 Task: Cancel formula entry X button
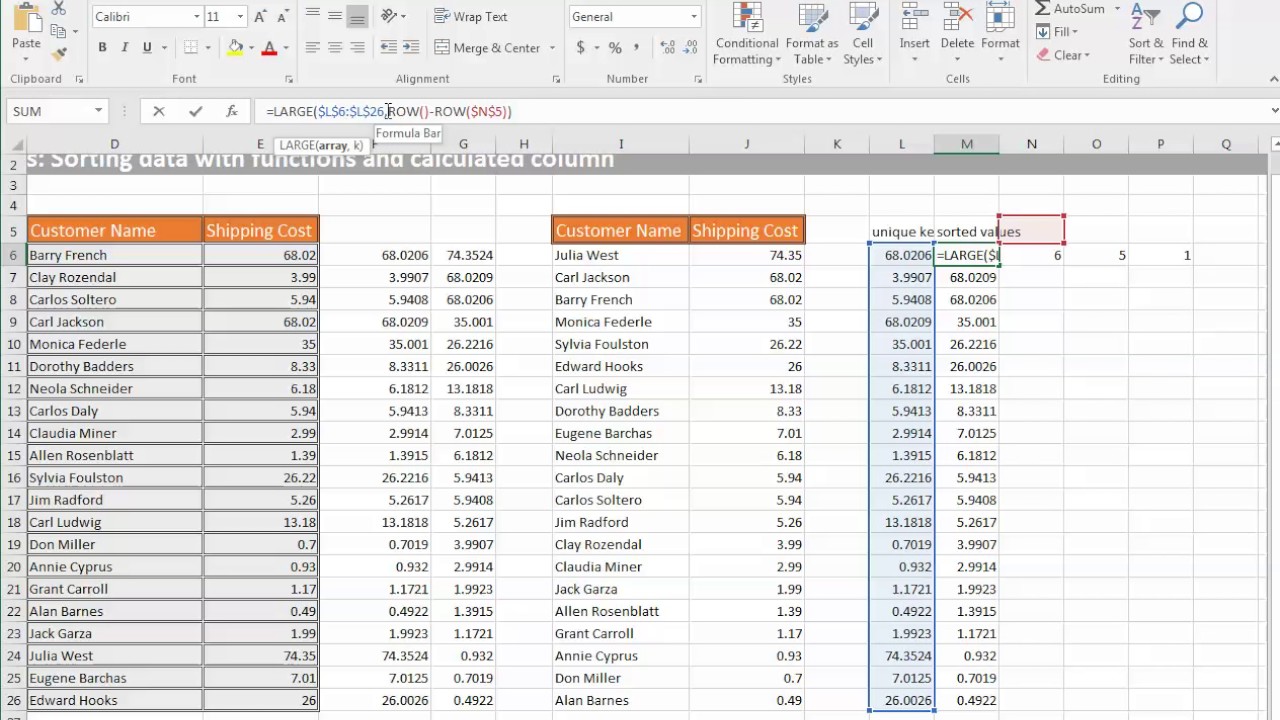(158, 111)
